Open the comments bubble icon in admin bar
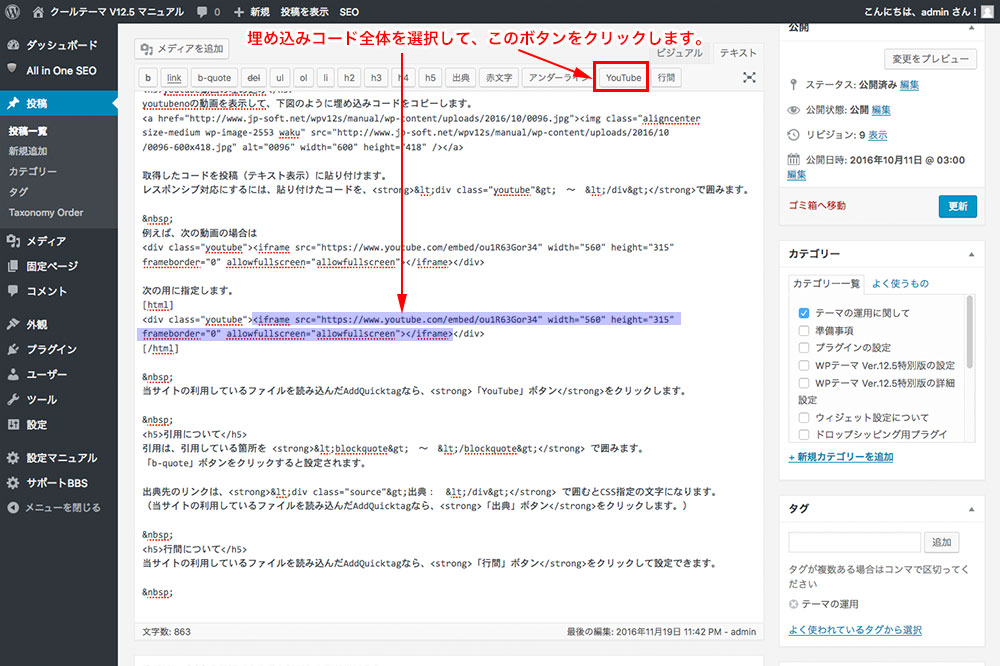1000x666 pixels. click(202, 11)
